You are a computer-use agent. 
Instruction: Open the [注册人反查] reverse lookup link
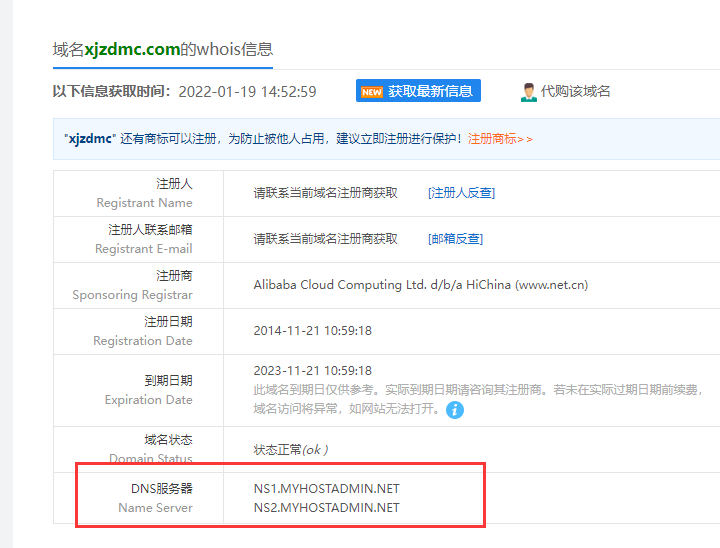pos(461,193)
